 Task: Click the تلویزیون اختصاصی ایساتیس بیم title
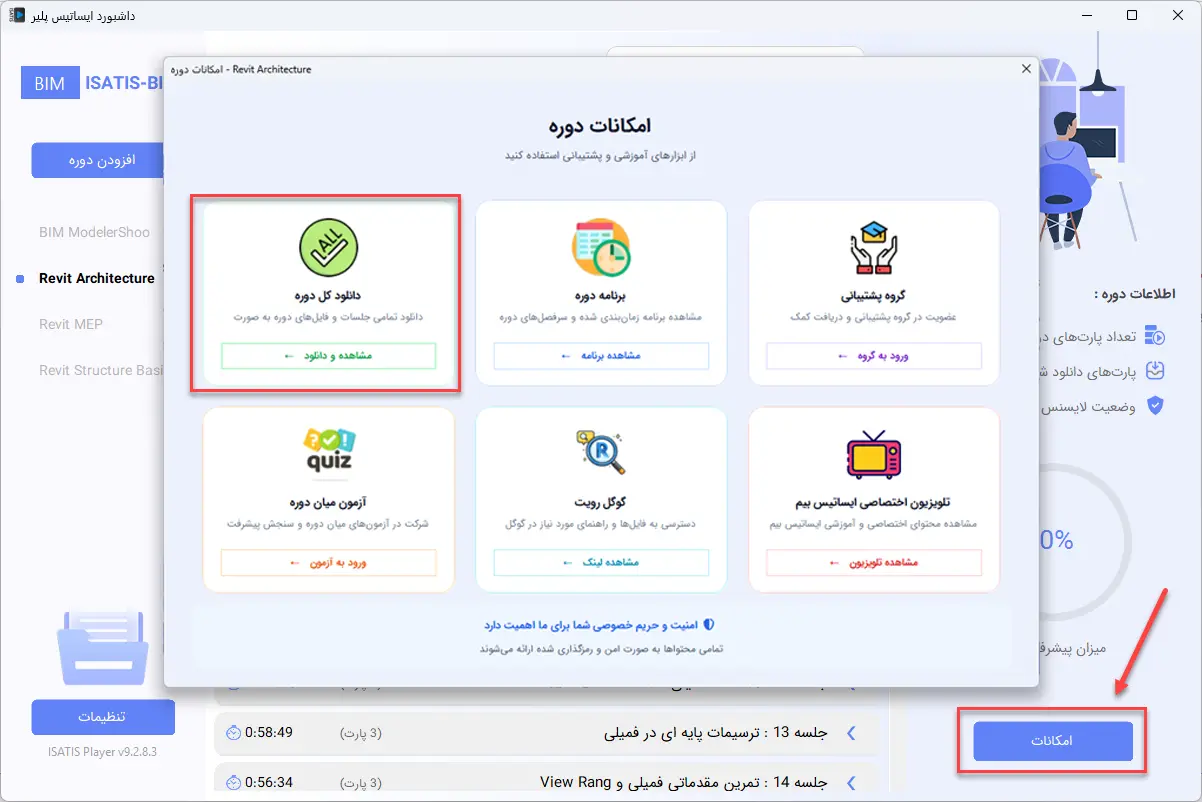click(874, 502)
